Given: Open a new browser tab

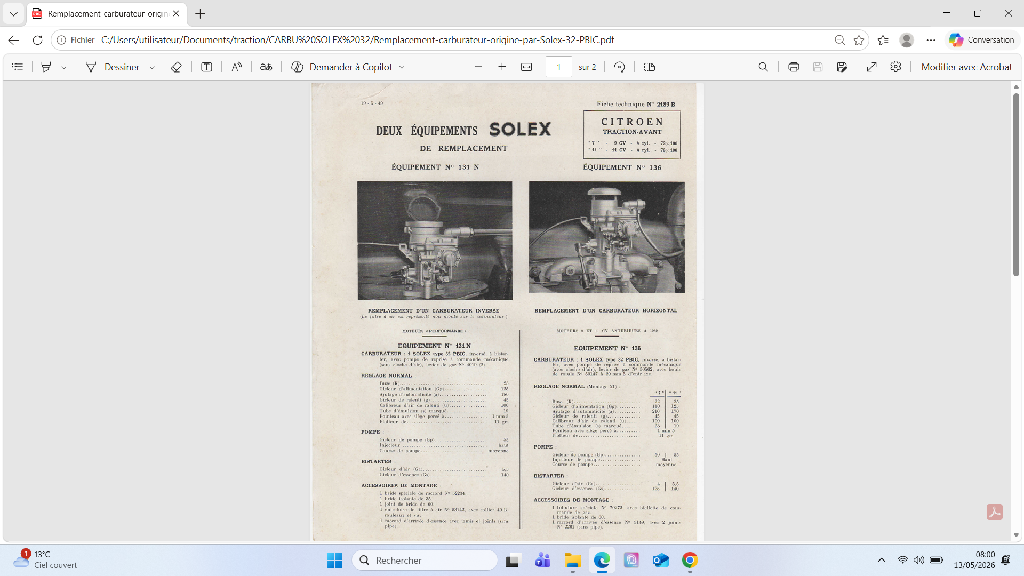Looking at the screenshot, I should (x=200, y=14).
